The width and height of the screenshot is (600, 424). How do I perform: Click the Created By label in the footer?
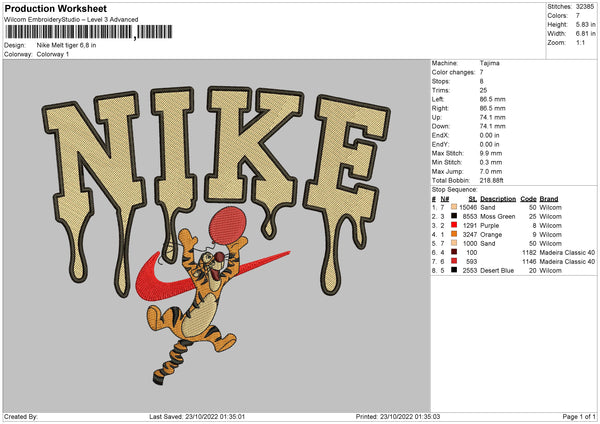[x=21, y=416]
